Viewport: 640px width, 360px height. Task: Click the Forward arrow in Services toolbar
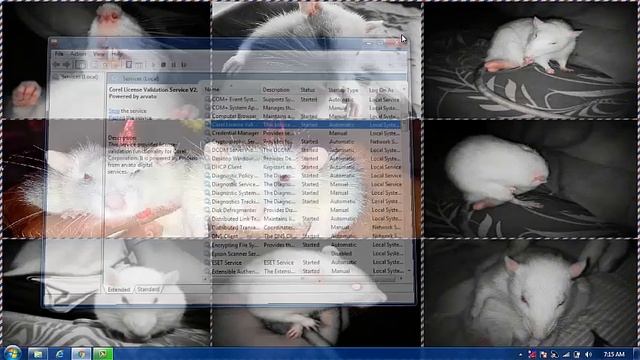coord(67,64)
